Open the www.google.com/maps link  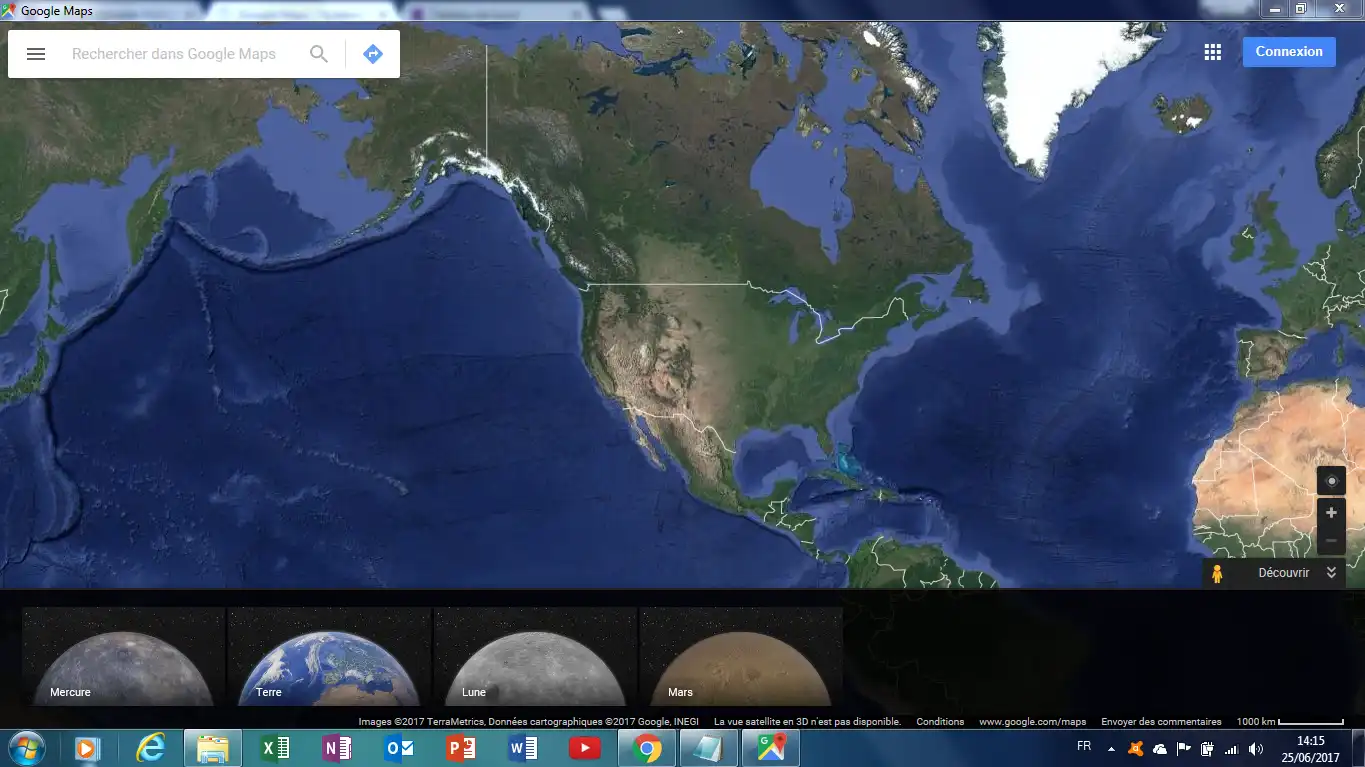pos(1032,721)
